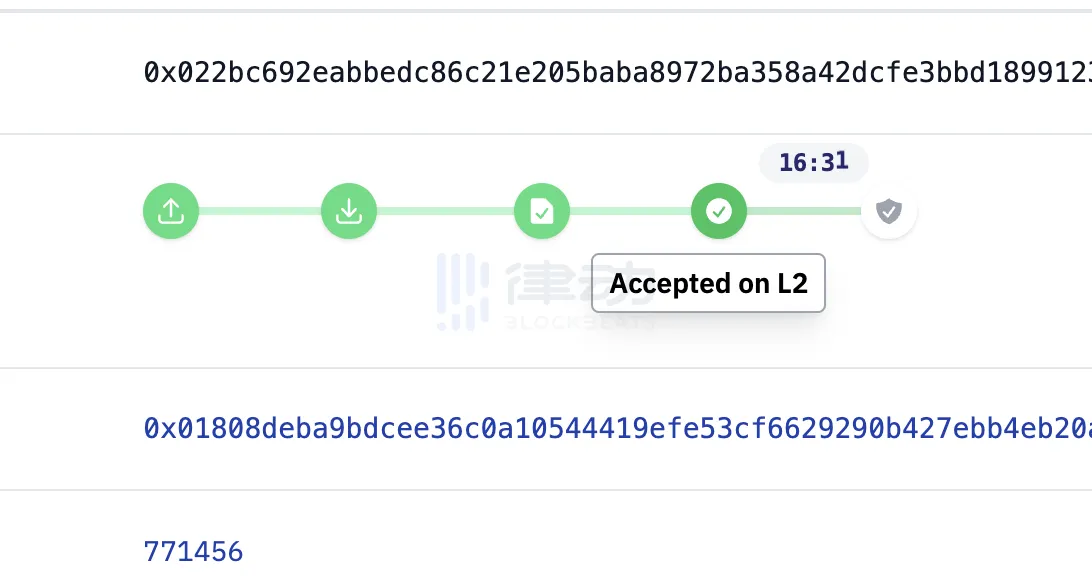Click progress line between check circle and shield
1092x584 pixels.
point(803,211)
